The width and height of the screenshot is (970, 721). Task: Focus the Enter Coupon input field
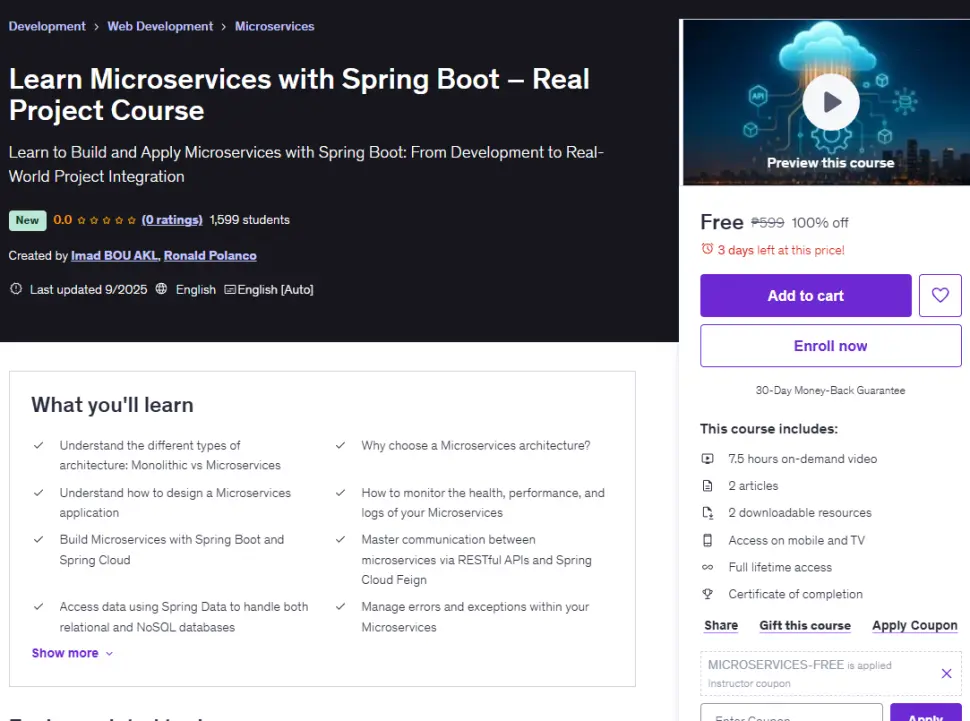pos(791,714)
